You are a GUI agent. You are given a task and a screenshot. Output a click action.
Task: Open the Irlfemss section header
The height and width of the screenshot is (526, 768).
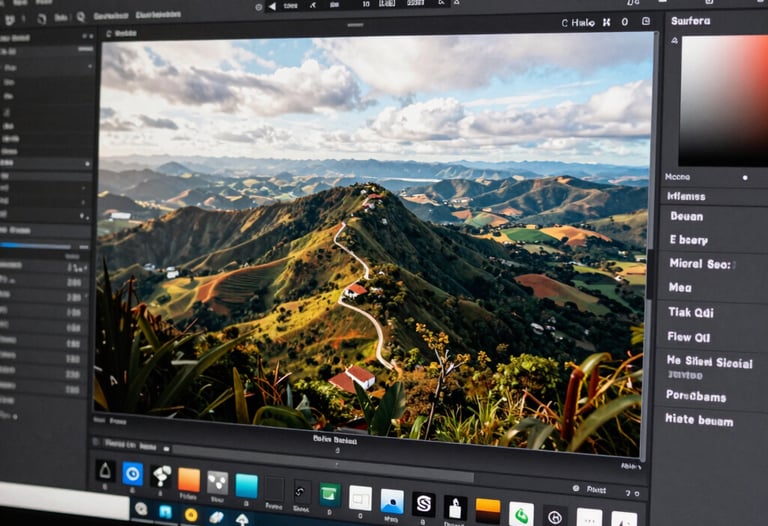coord(686,196)
